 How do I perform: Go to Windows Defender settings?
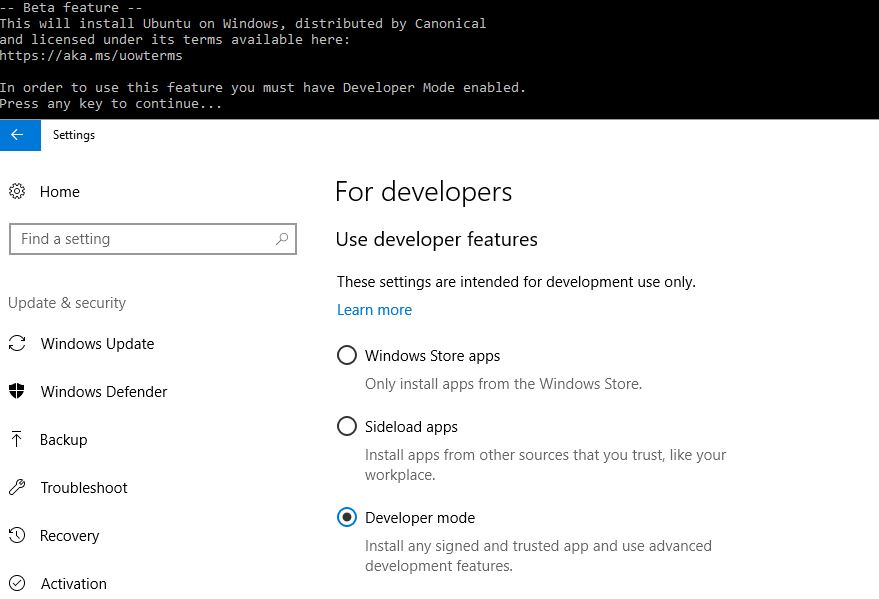[x=104, y=392]
